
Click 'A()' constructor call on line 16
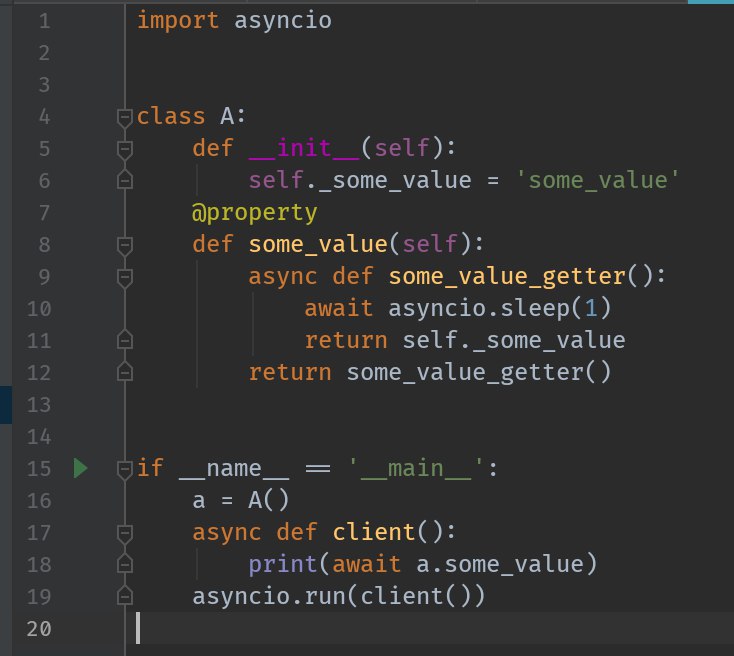[268, 501]
